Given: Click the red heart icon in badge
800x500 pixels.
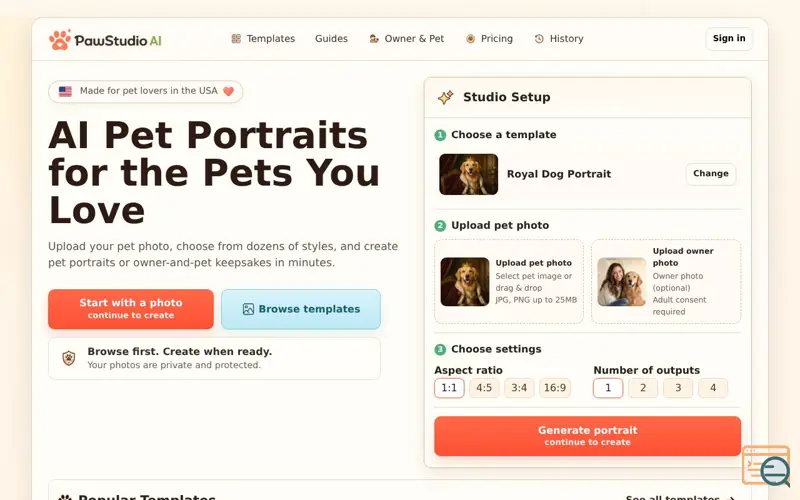Looking at the screenshot, I should [229, 91].
